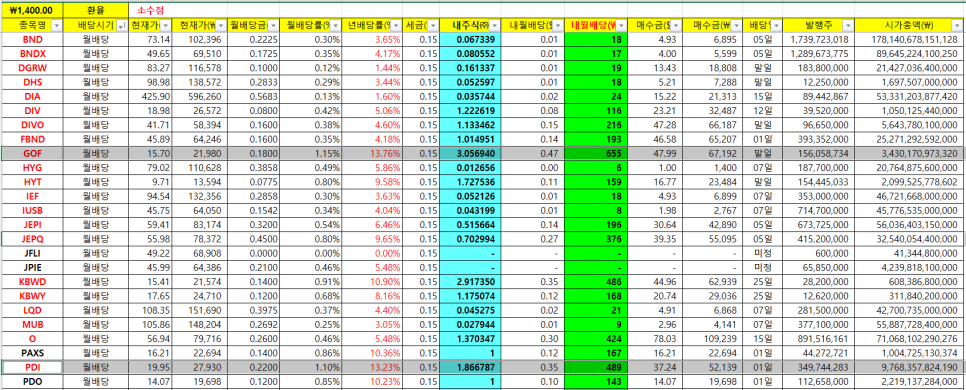Select the 9.65% yield cell in JEPQ row
The width and height of the screenshot is (966, 390).
click(373, 238)
